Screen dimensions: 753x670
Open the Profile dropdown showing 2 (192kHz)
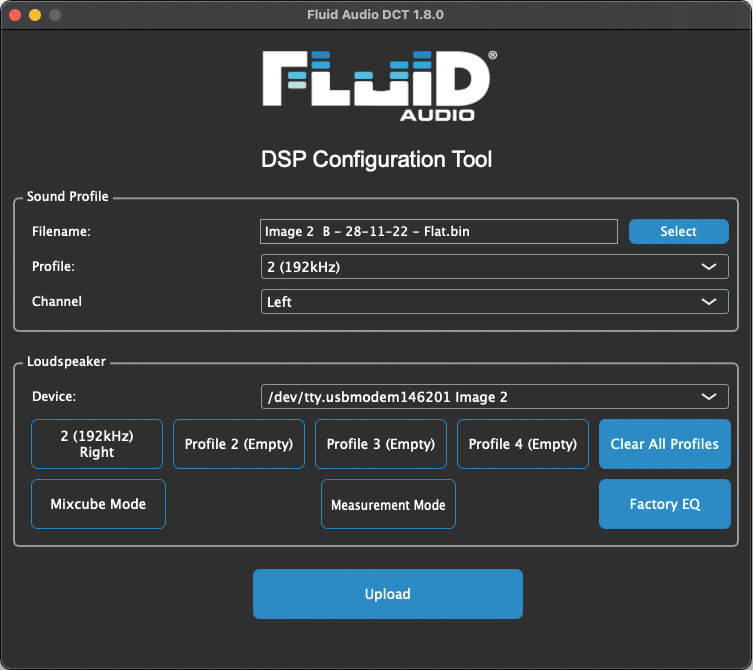click(493, 267)
